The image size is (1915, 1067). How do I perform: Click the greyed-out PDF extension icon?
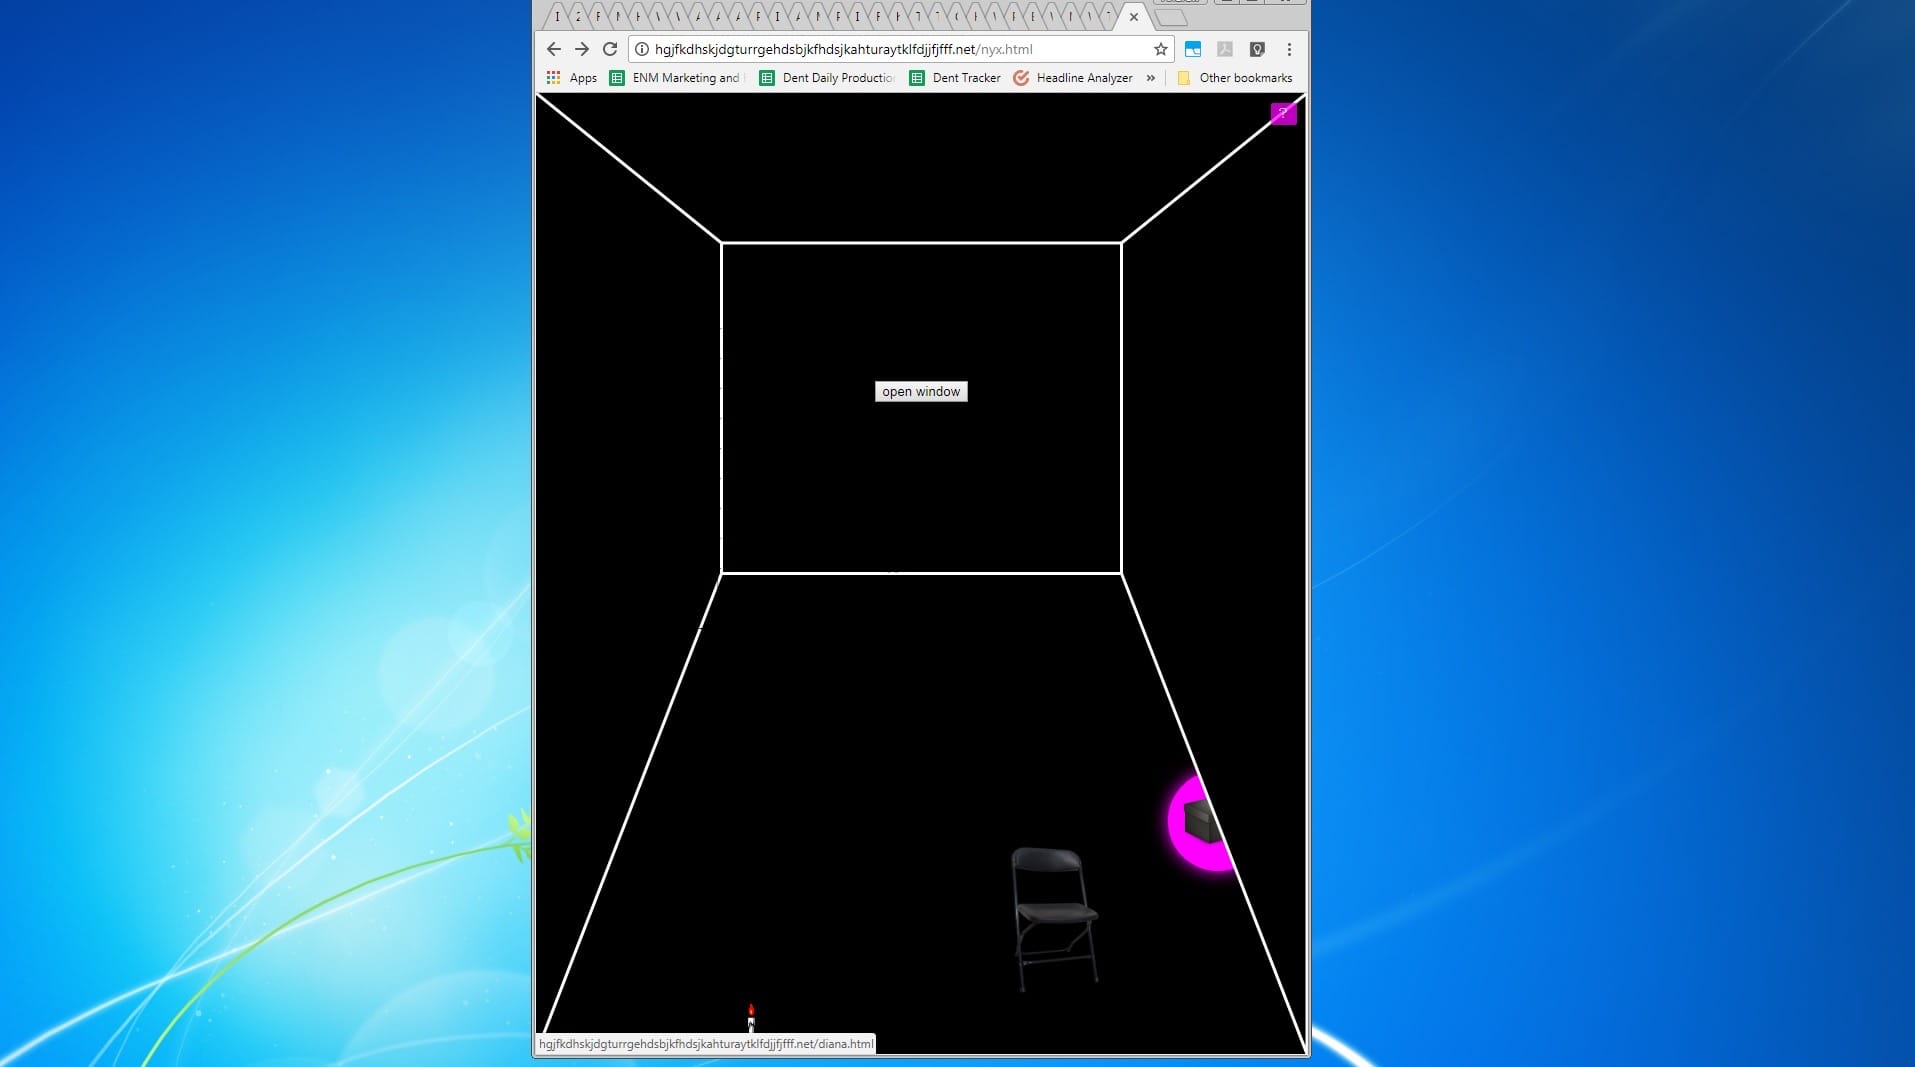click(x=1225, y=49)
